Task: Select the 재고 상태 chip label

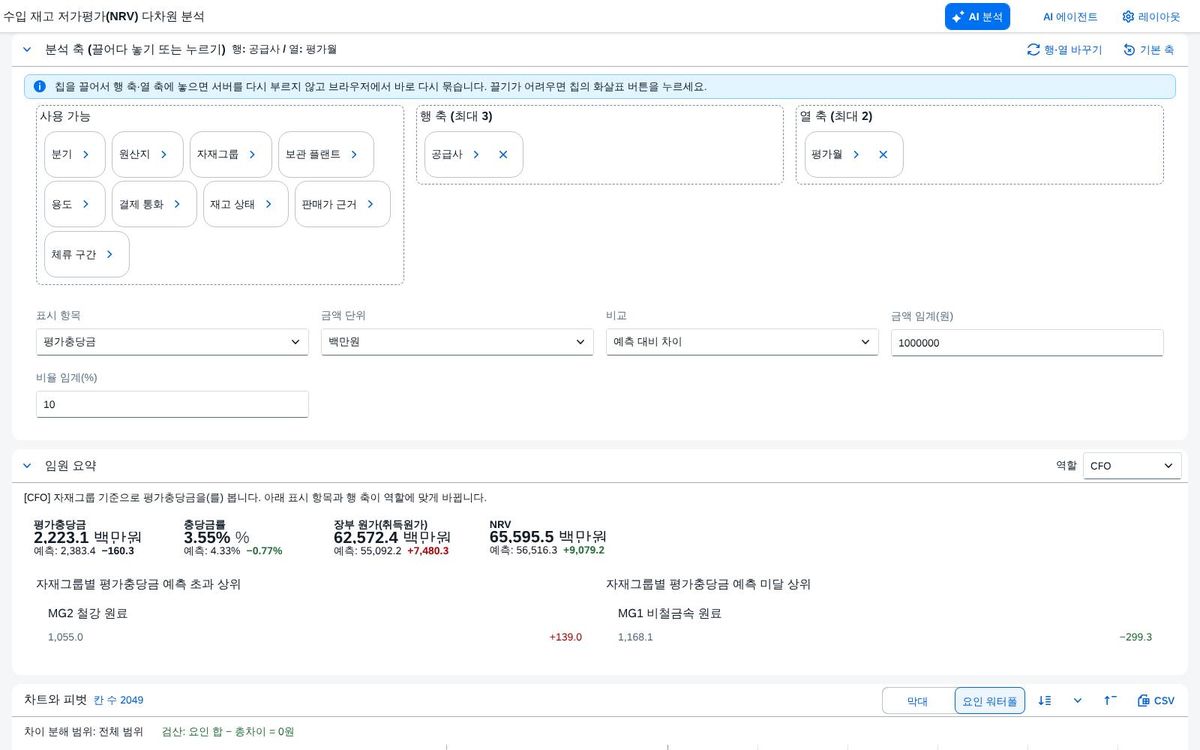Action: 232,204
